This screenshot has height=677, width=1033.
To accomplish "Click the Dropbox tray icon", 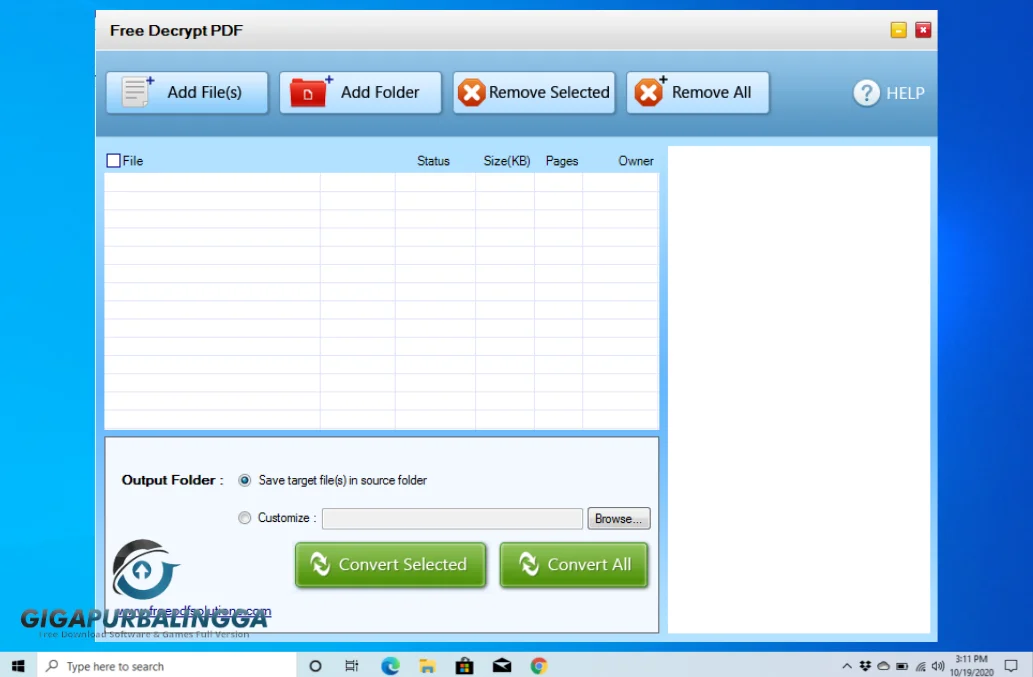I will pyautogui.click(x=865, y=666).
